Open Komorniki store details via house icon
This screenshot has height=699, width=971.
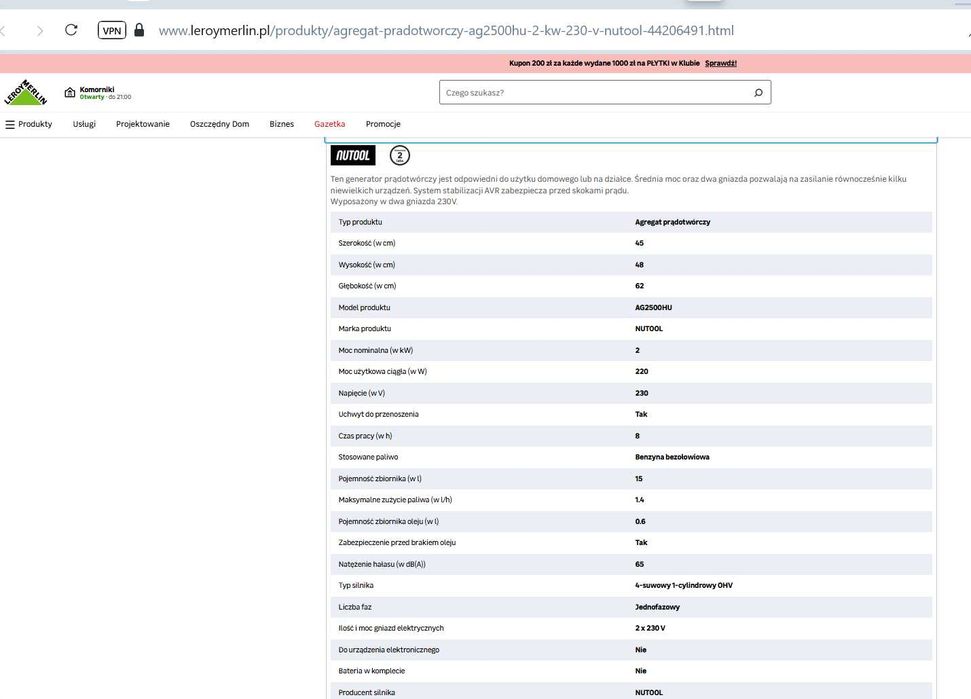pyautogui.click(x=70, y=92)
